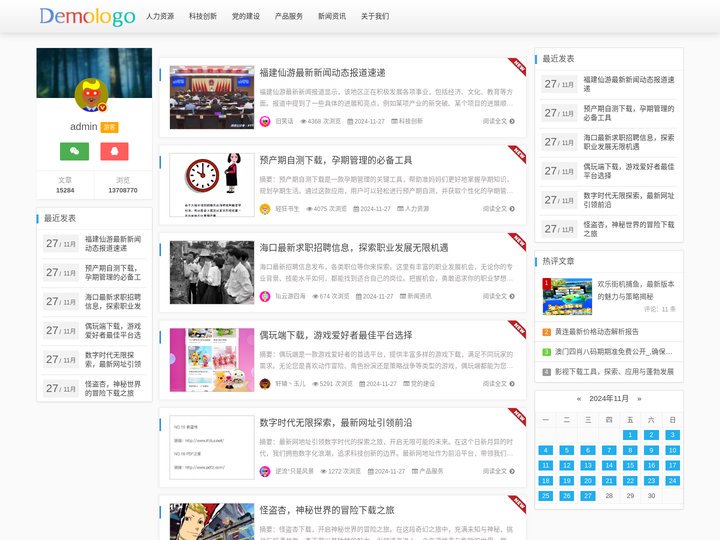Open left sidebar entry 怪盗杏，神秘世界的冒险下载之旅

[113, 388]
